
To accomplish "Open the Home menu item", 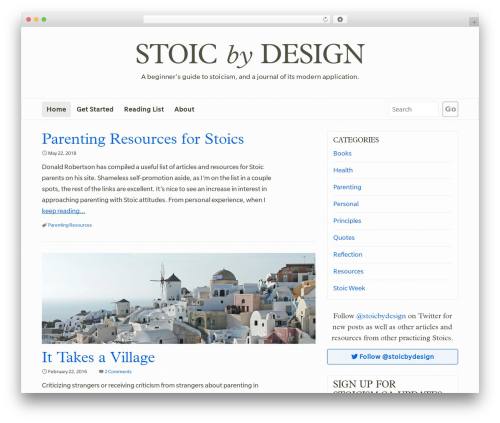I will click(x=56, y=109).
